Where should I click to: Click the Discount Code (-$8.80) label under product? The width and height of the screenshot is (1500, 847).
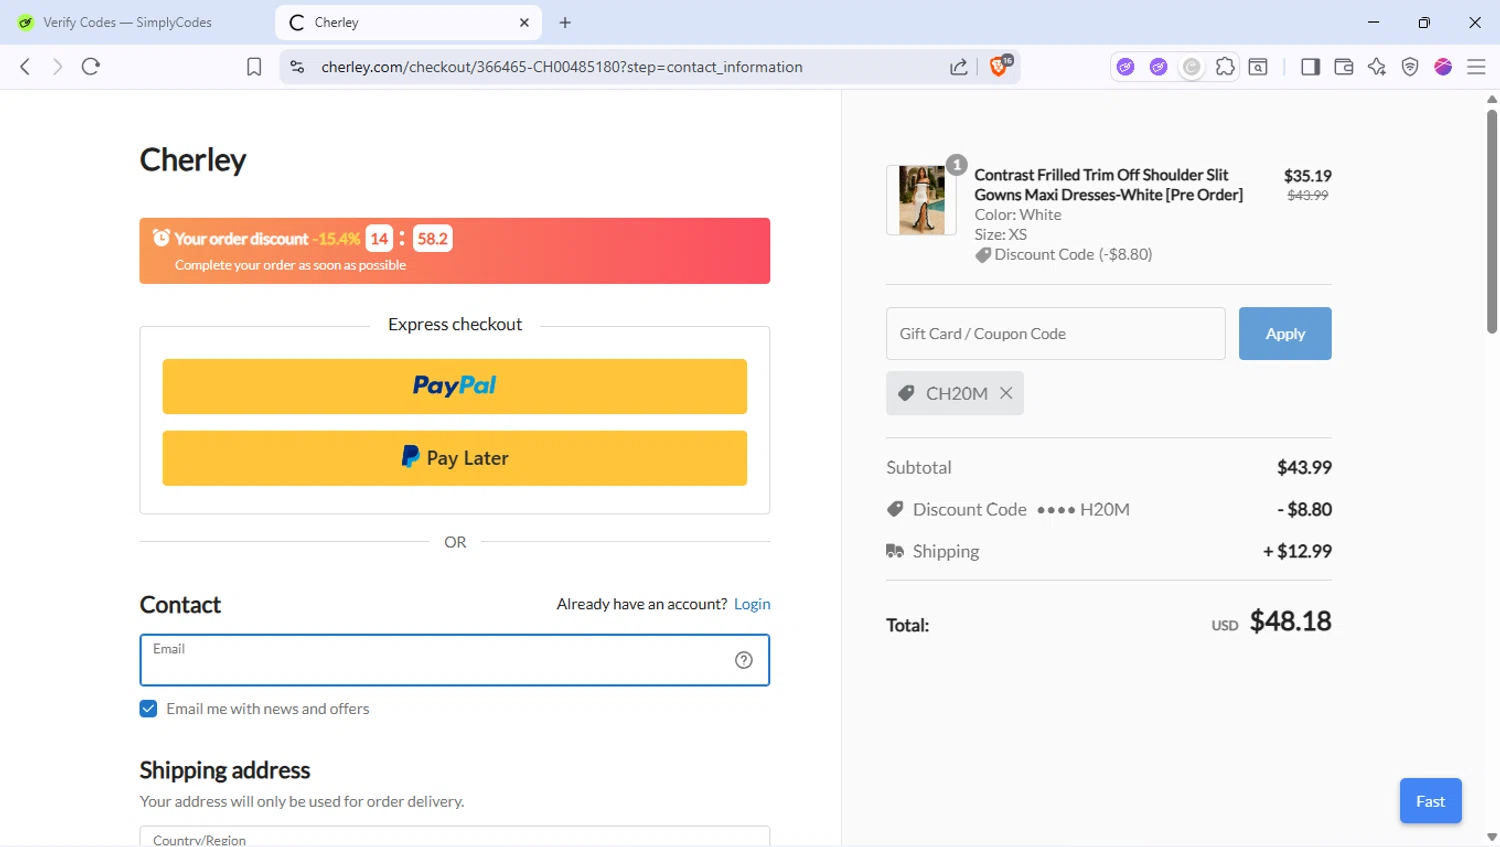tap(1064, 254)
